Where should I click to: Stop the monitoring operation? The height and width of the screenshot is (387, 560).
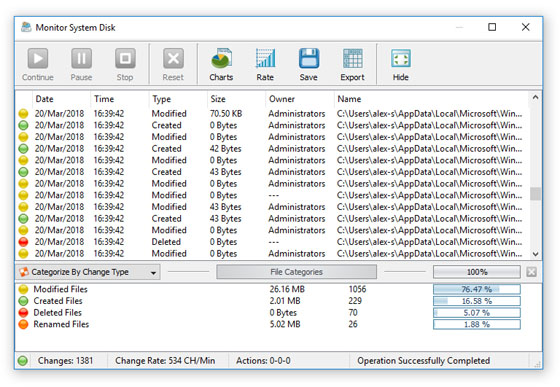(125, 65)
